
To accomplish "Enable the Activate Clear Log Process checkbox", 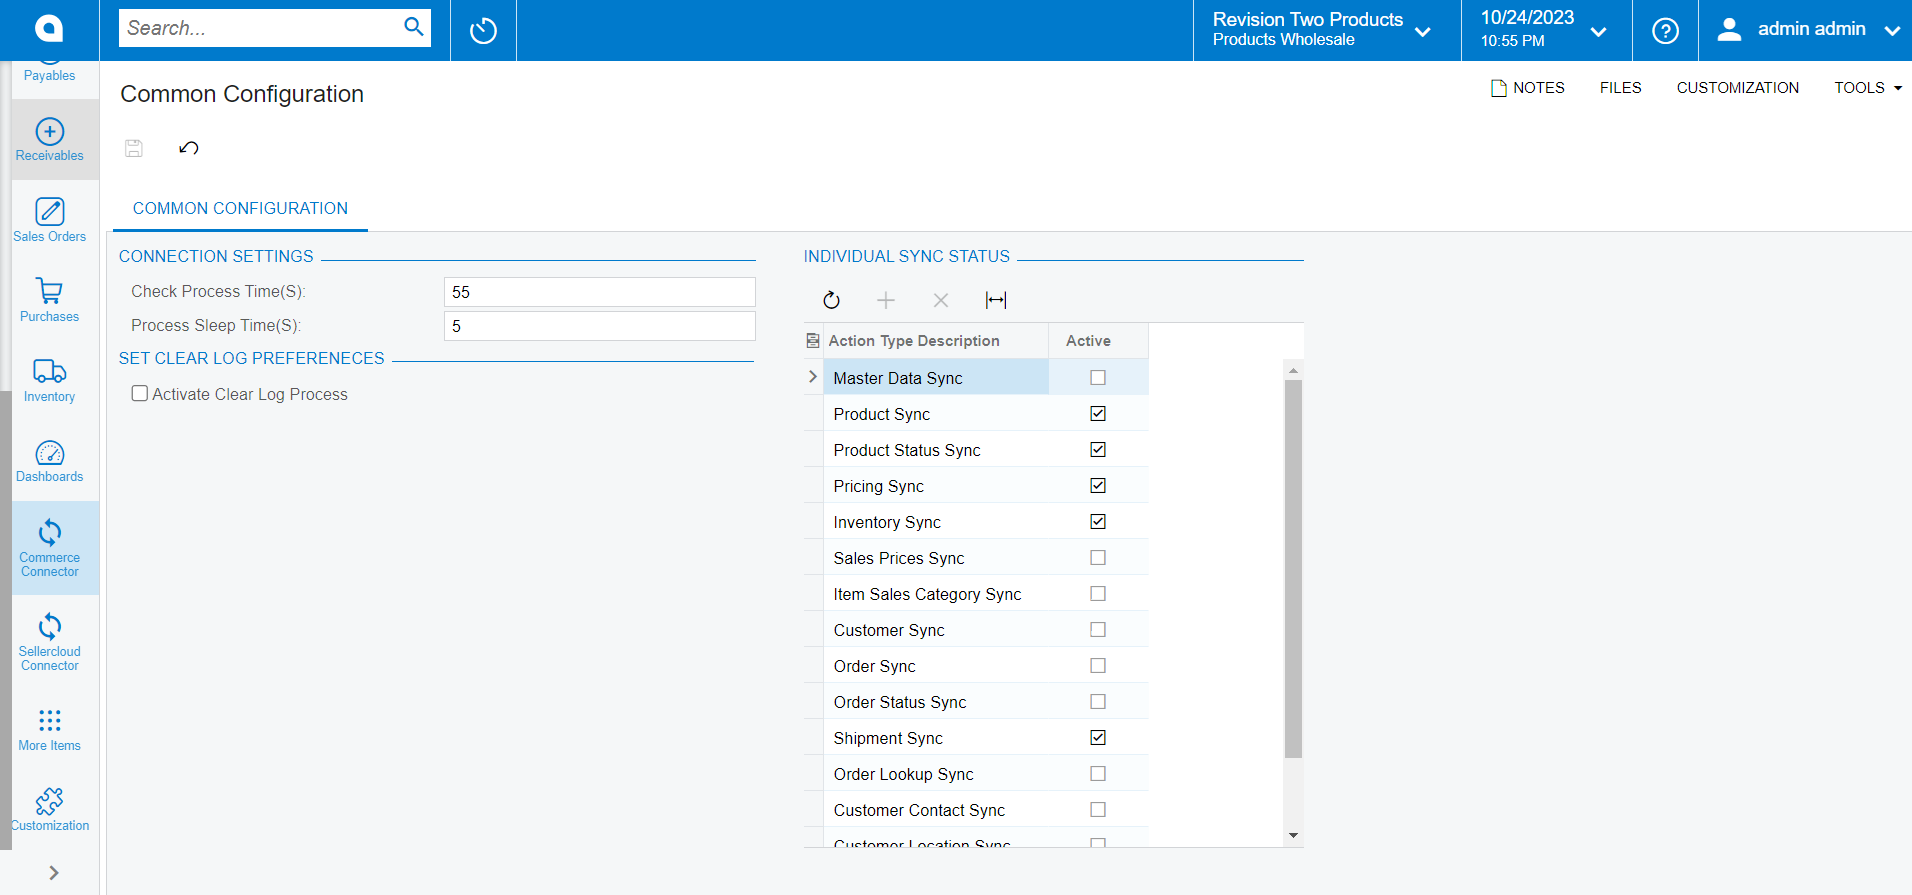I will coord(140,394).
